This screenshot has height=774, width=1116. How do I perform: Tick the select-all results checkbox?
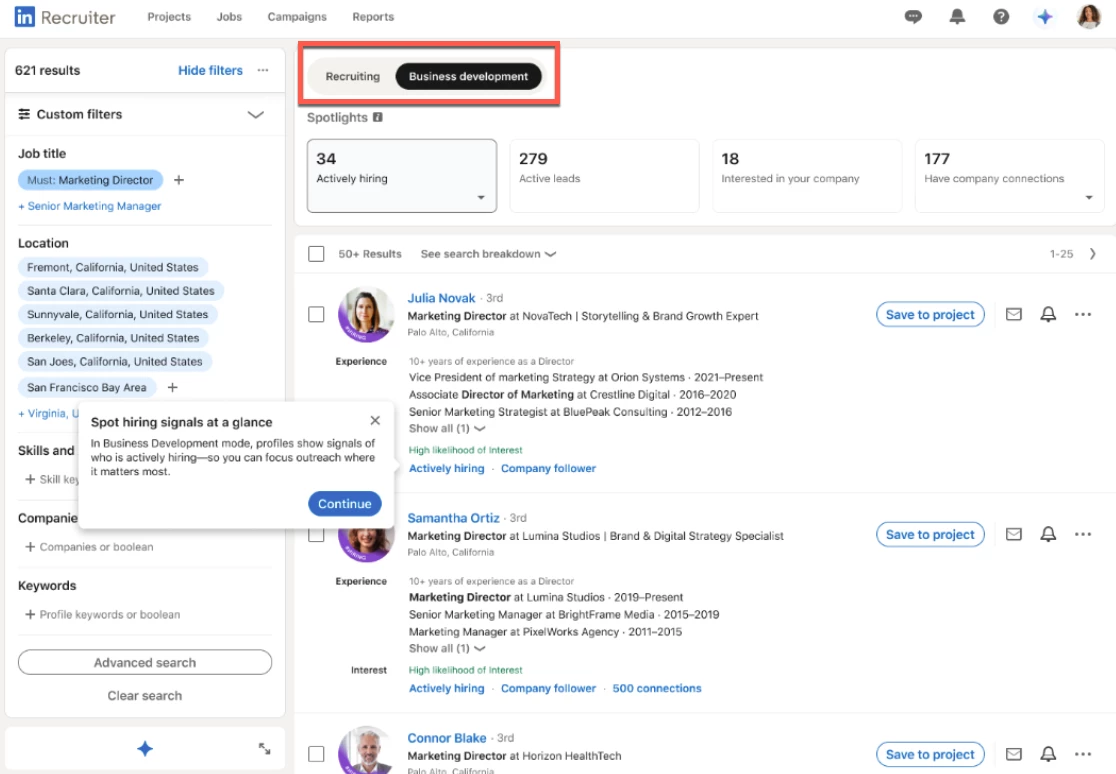pos(316,254)
